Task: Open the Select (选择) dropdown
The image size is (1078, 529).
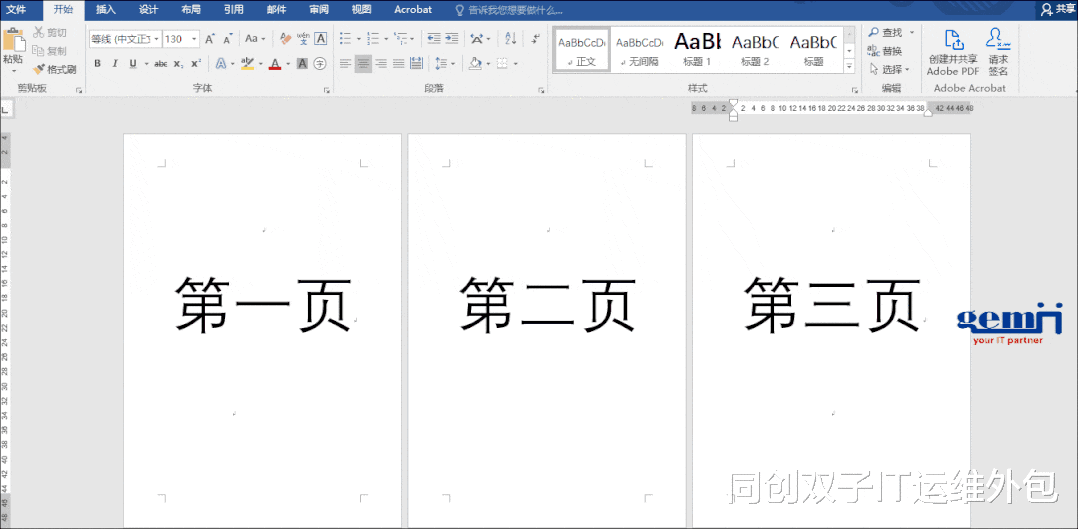Action: (889, 69)
